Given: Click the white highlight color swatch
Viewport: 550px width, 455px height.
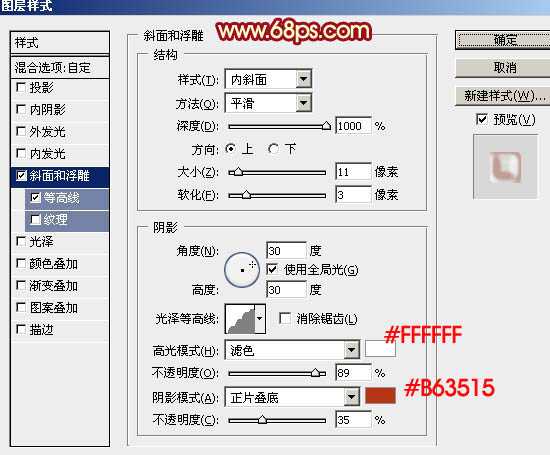Looking at the screenshot, I should click(381, 349).
